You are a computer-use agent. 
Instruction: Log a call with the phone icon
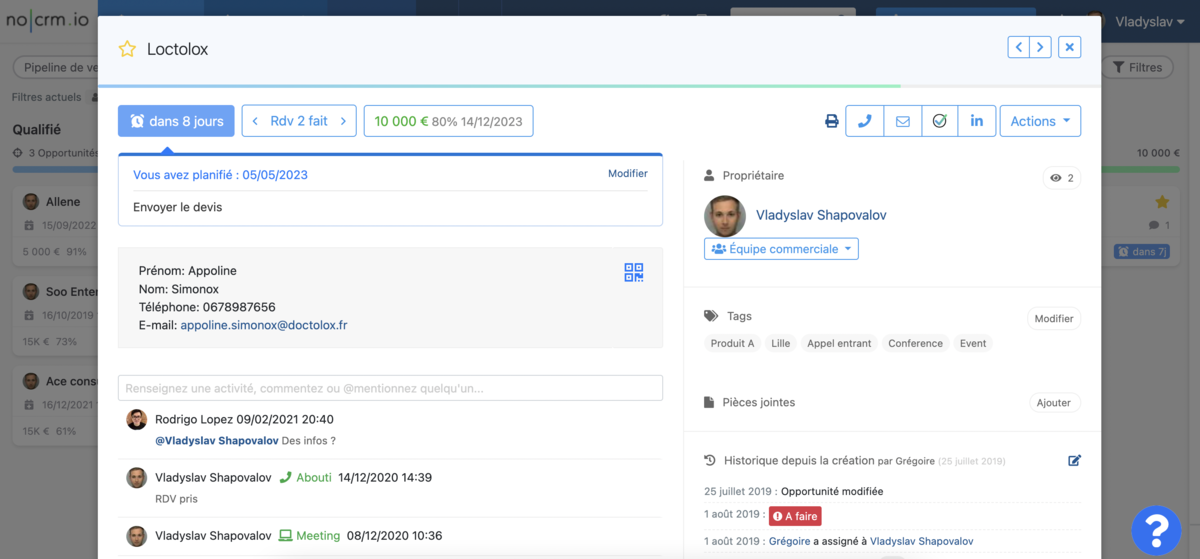(864, 121)
